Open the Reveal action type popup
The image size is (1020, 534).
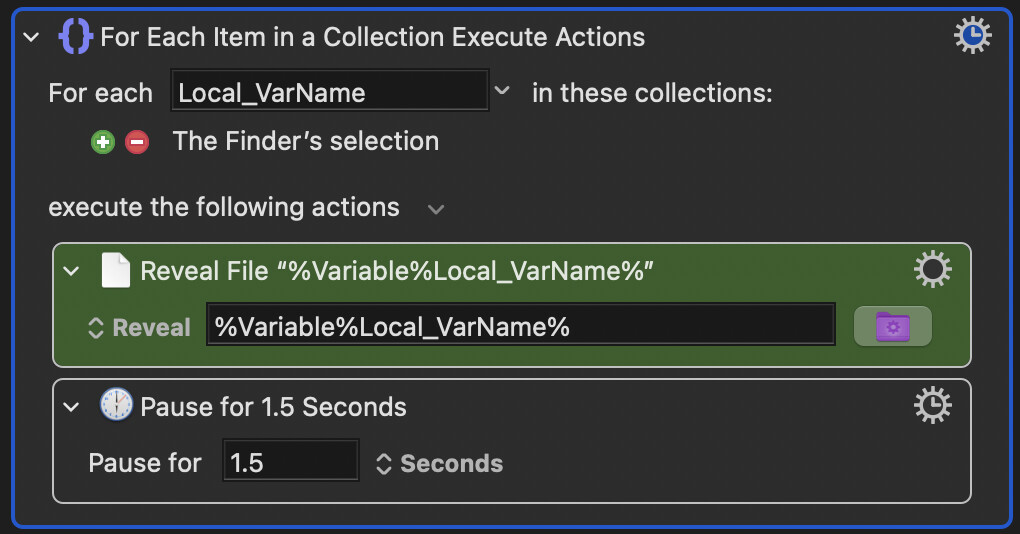pos(139,328)
